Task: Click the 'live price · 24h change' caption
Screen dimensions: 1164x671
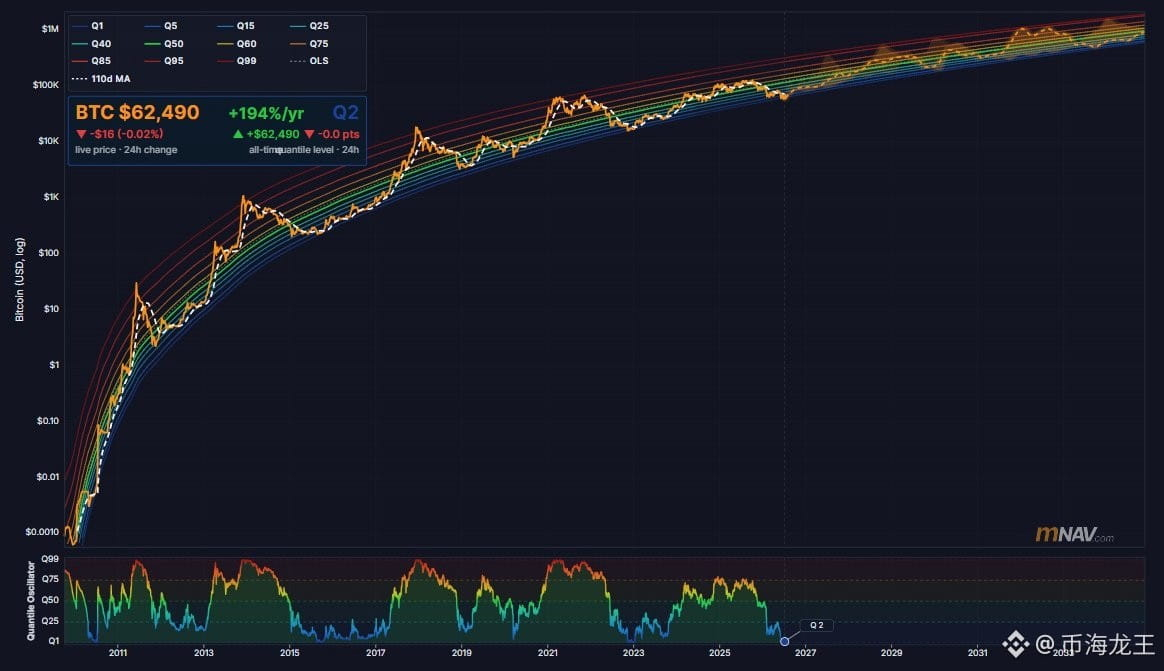Action: [126, 150]
